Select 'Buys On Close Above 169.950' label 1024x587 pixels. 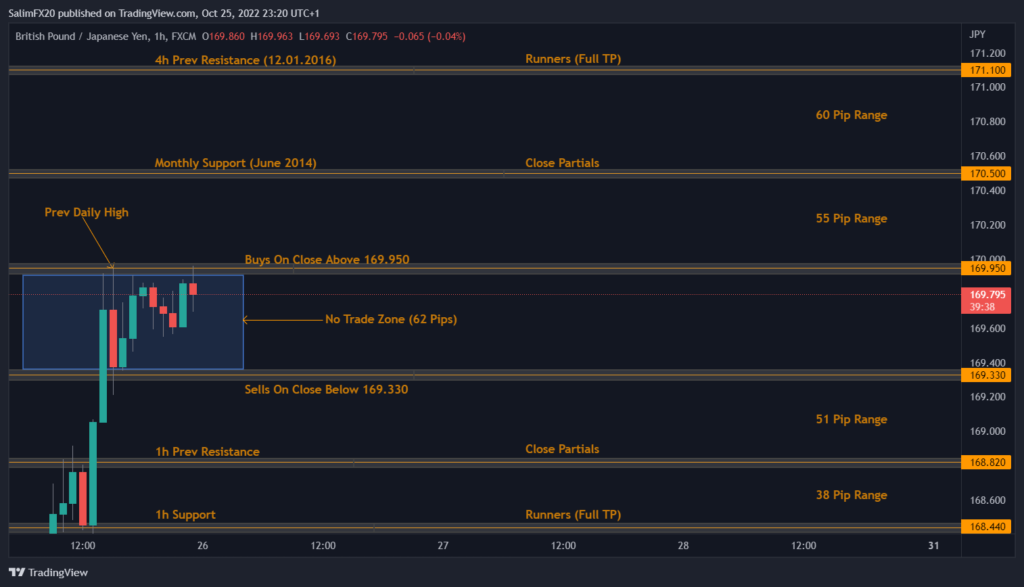327,260
